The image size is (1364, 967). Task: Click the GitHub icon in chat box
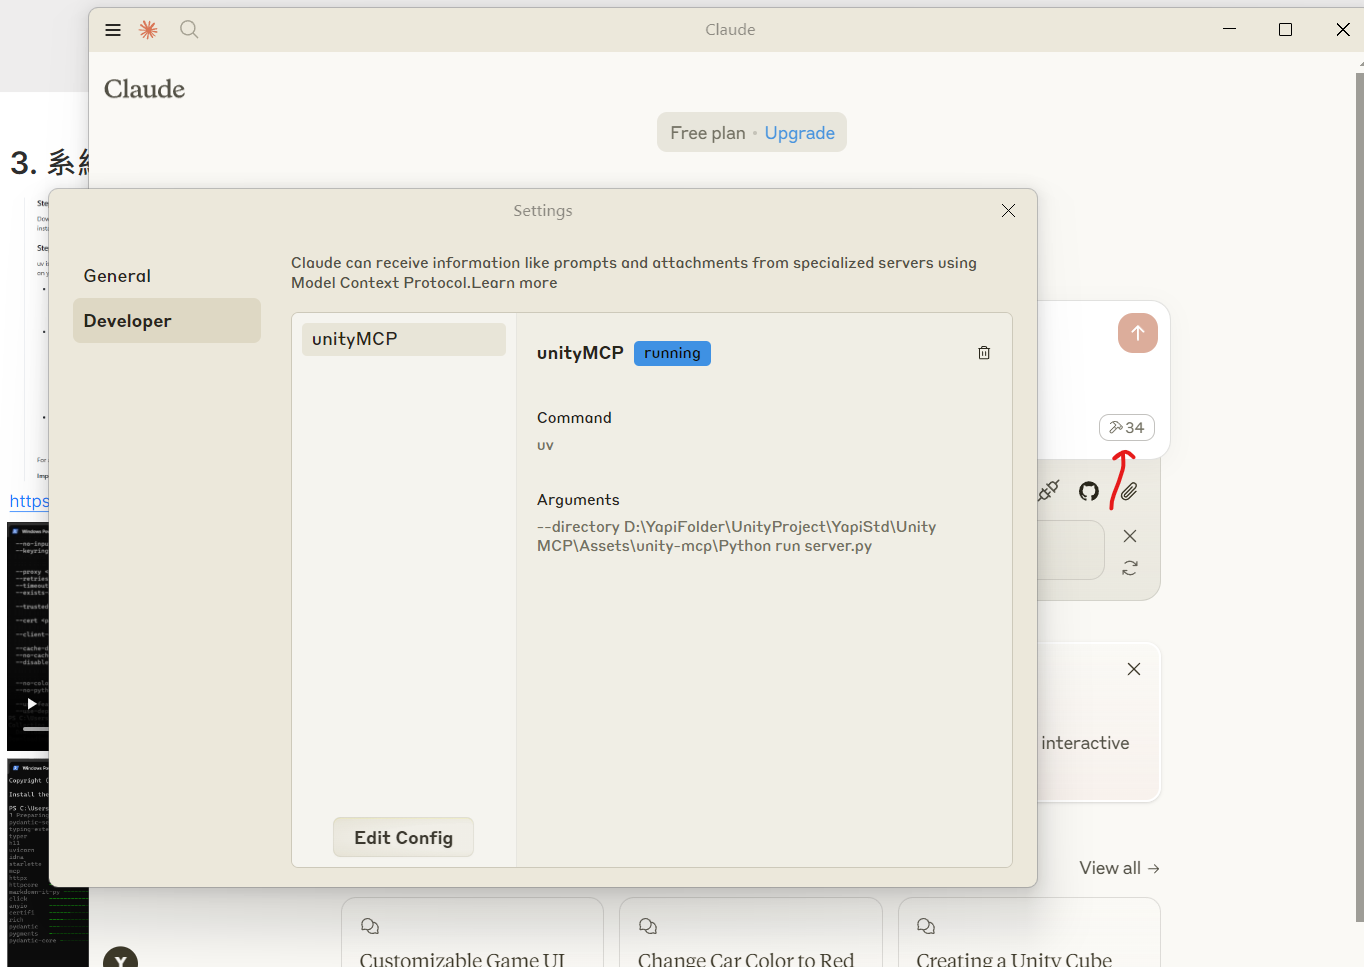coord(1089,491)
